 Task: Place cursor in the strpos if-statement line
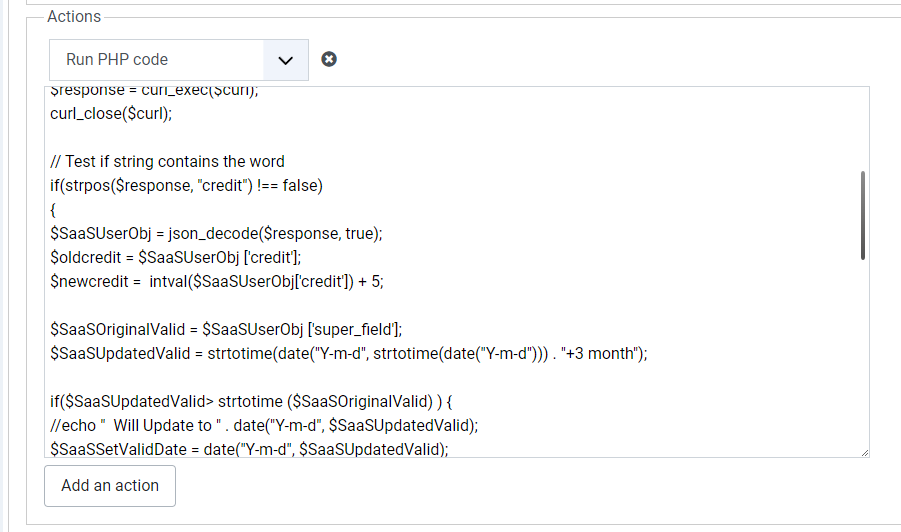186,185
